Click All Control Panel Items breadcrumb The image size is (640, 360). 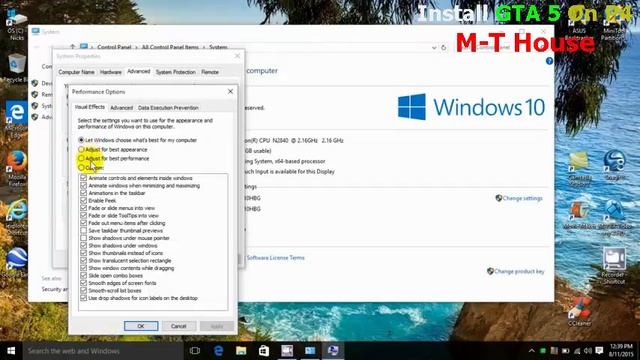(x=170, y=47)
